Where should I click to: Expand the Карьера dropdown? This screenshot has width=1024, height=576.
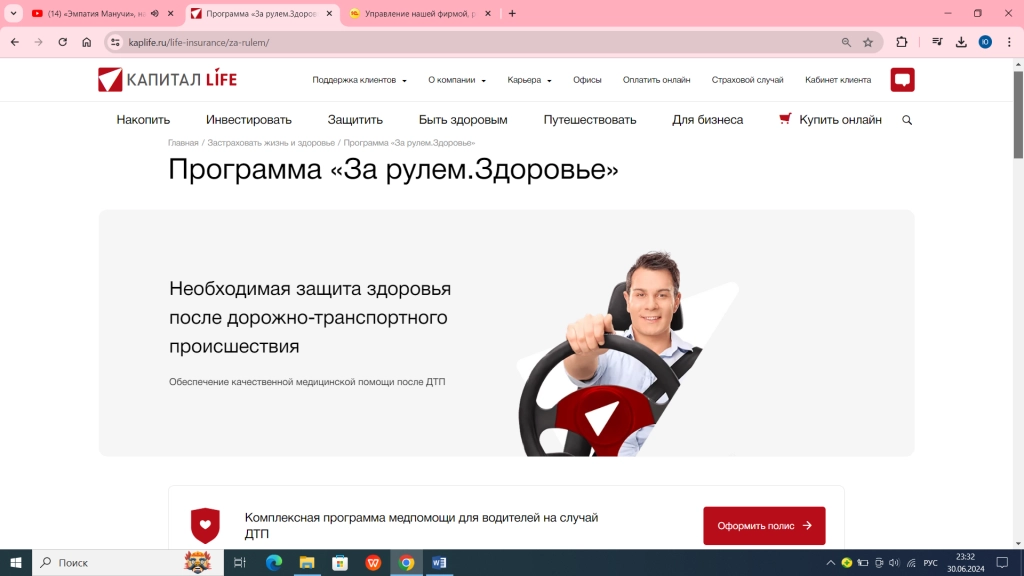529,80
